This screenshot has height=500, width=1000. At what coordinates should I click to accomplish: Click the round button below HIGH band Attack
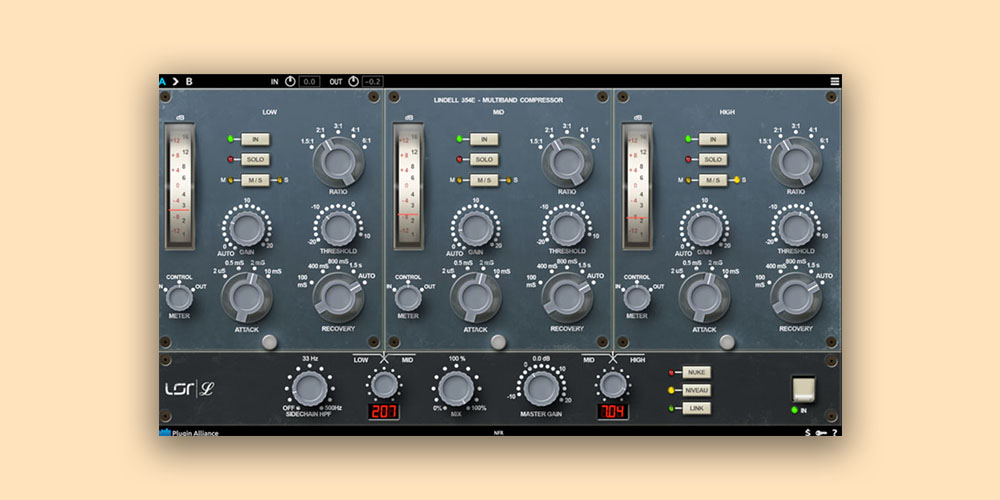click(727, 342)
